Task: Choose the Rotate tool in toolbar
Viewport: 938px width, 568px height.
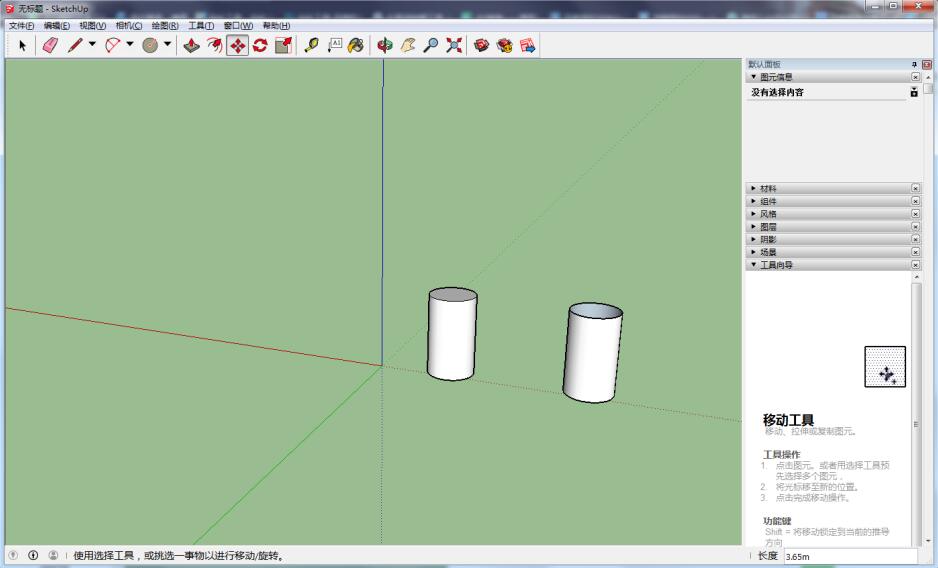Action: pyautogui.click(x=260, y=45)
